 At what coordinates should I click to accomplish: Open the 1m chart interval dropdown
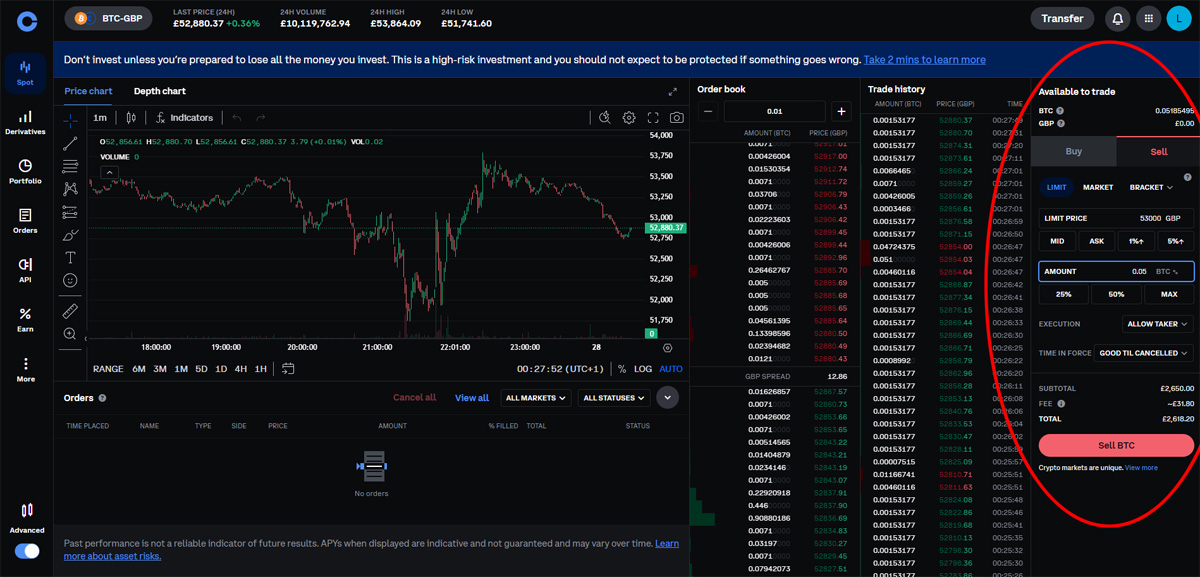[x=100, y=117]
